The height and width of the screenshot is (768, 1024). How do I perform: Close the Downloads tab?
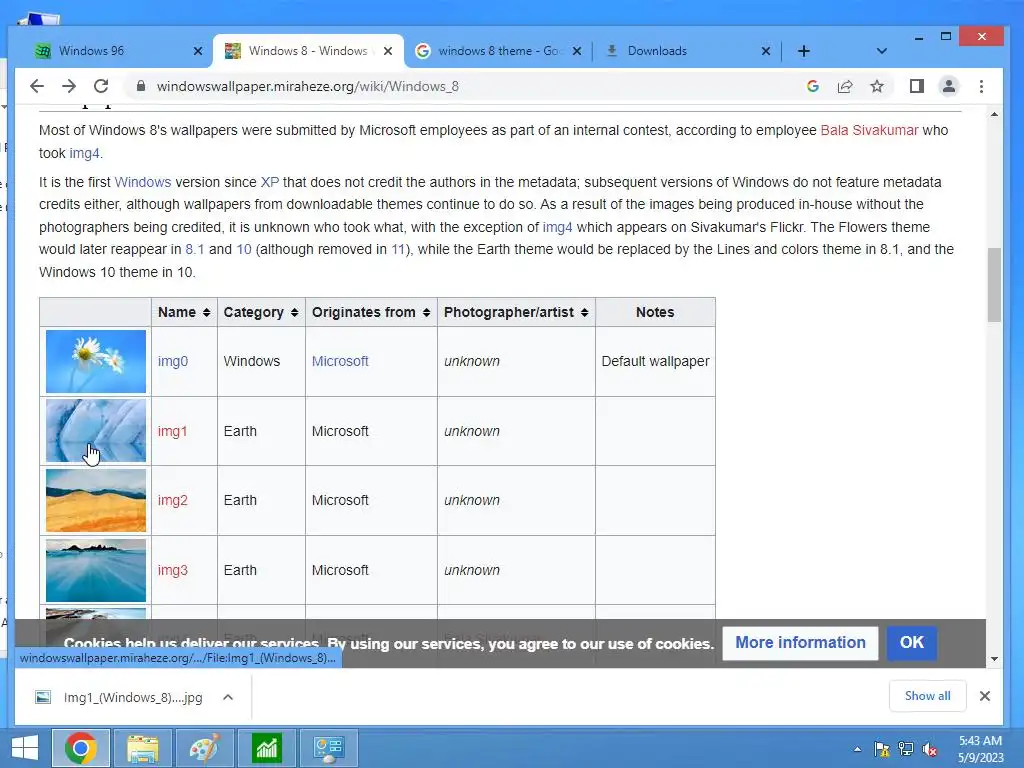pos(766,51)
